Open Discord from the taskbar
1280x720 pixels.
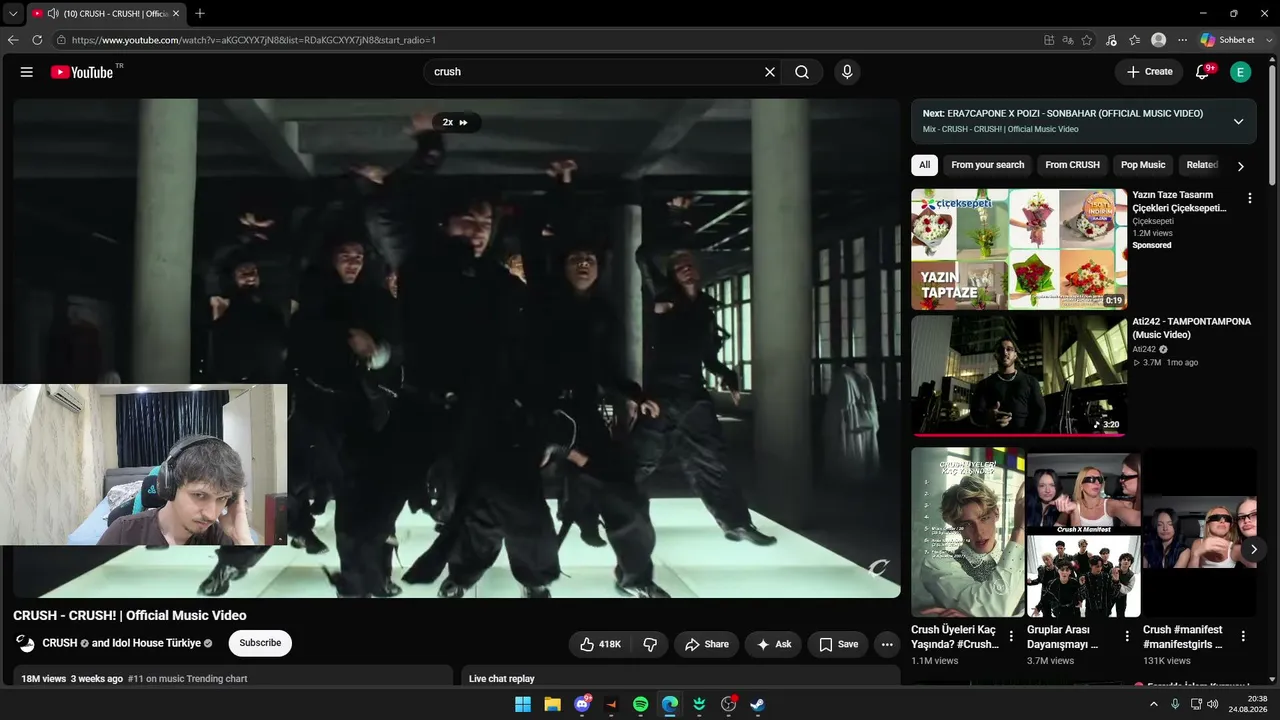582,704
